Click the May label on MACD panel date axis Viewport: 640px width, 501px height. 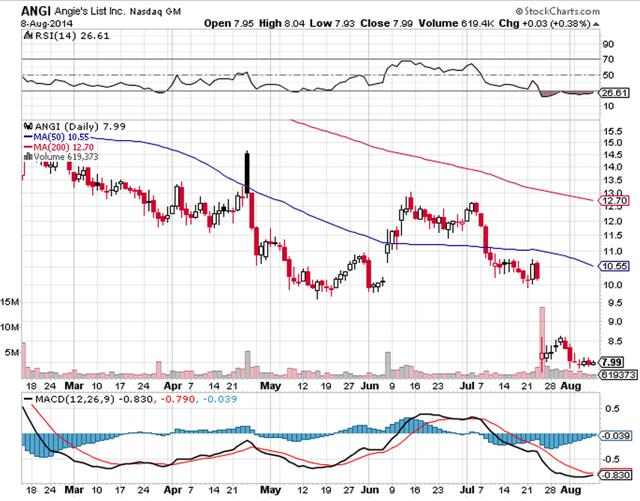(271, 490)
